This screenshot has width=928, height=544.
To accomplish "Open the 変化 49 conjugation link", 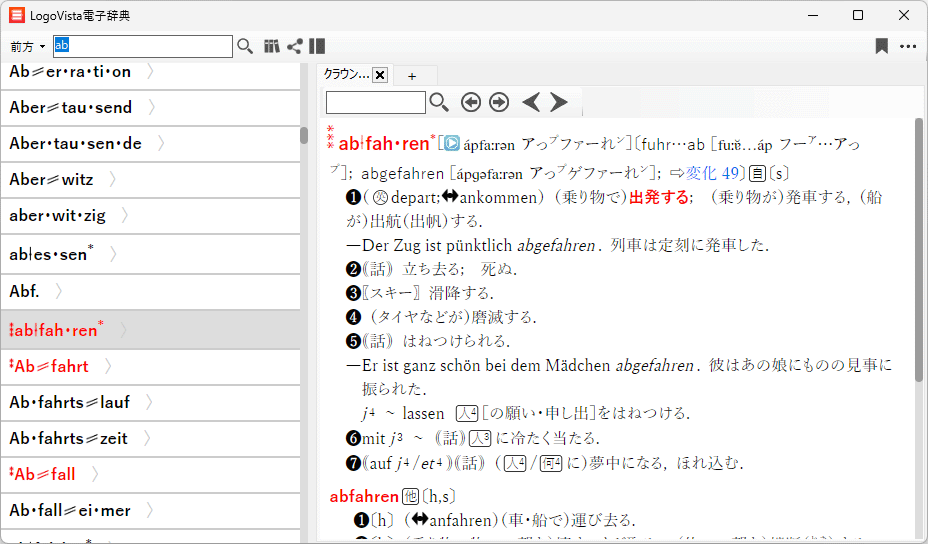I will pos(705,173).
